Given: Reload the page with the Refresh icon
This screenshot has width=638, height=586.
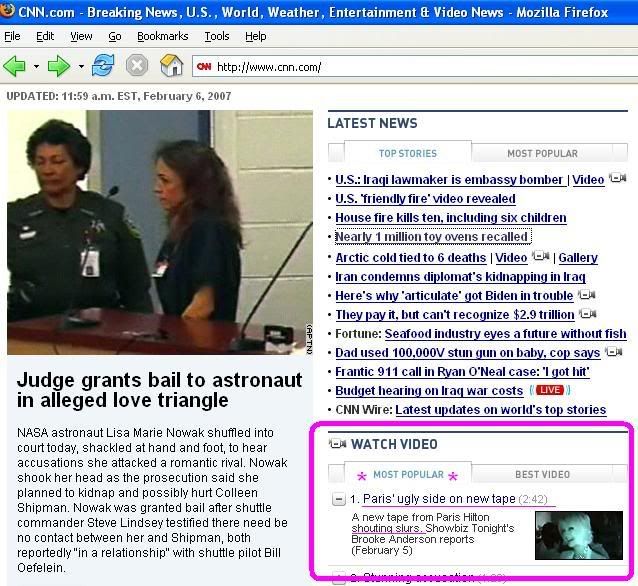Looking at the screenshot, I should 102,67.
